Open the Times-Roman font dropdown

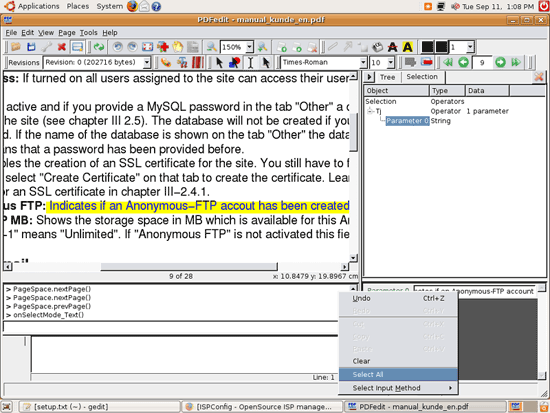click(x=363, y=63)
